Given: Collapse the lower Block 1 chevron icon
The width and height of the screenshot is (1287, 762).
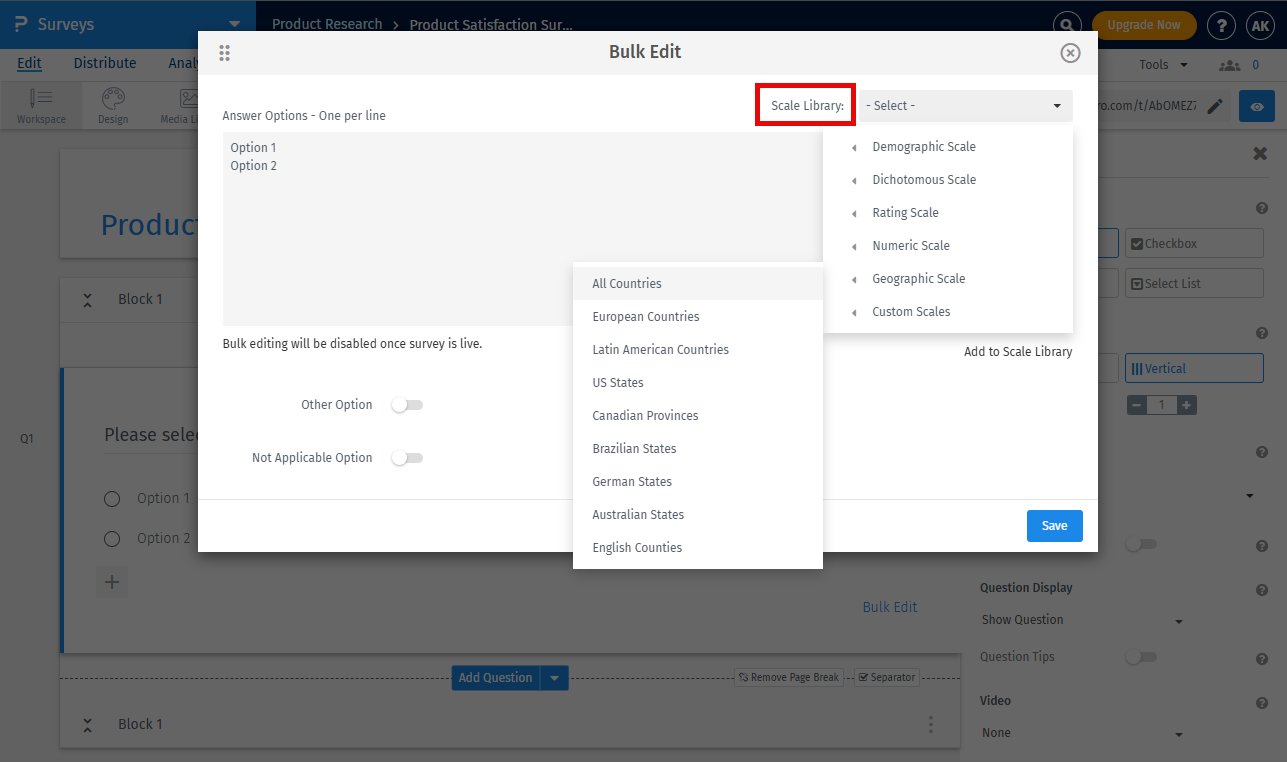Looking at the screenshot, I should pyautogui.click(x=88, y=724).
